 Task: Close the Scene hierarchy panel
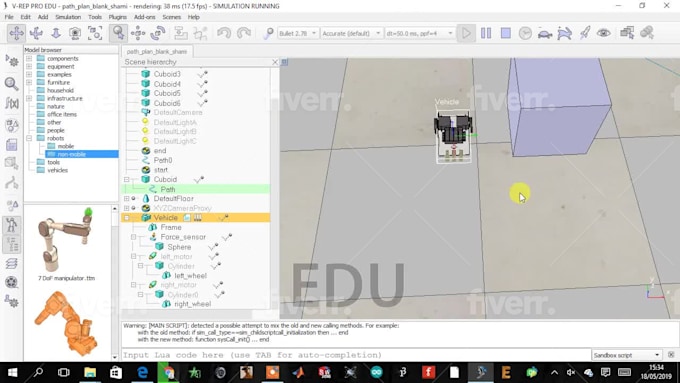(x=275, y=62)
